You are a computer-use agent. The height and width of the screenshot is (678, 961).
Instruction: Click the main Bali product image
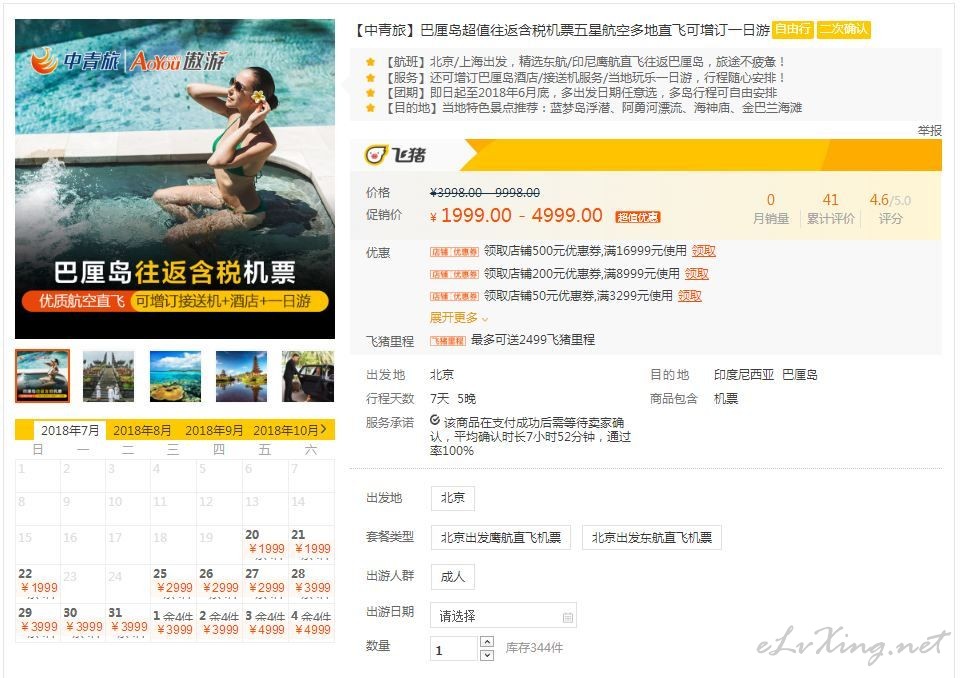[x=175, y=178]
